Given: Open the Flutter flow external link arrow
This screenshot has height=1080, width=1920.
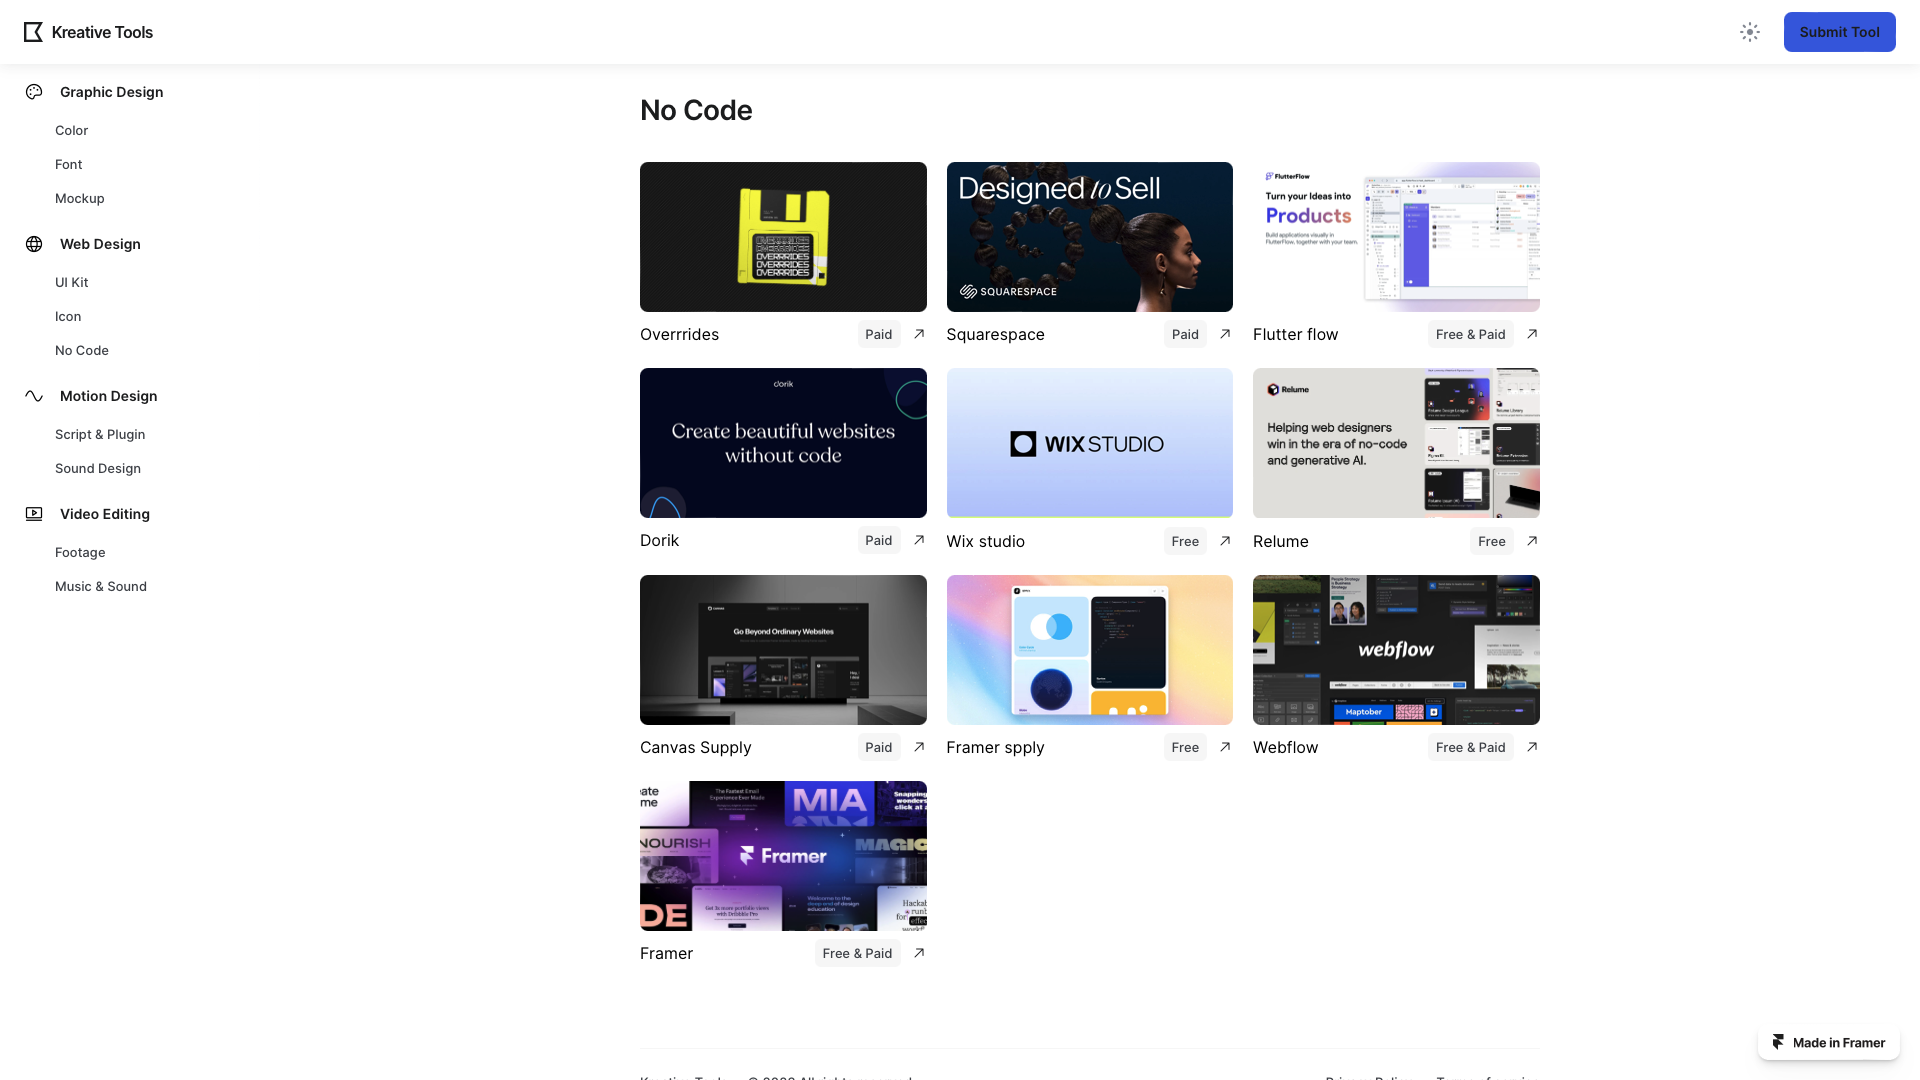Looking at the screenshot, I should (1532, 334).
